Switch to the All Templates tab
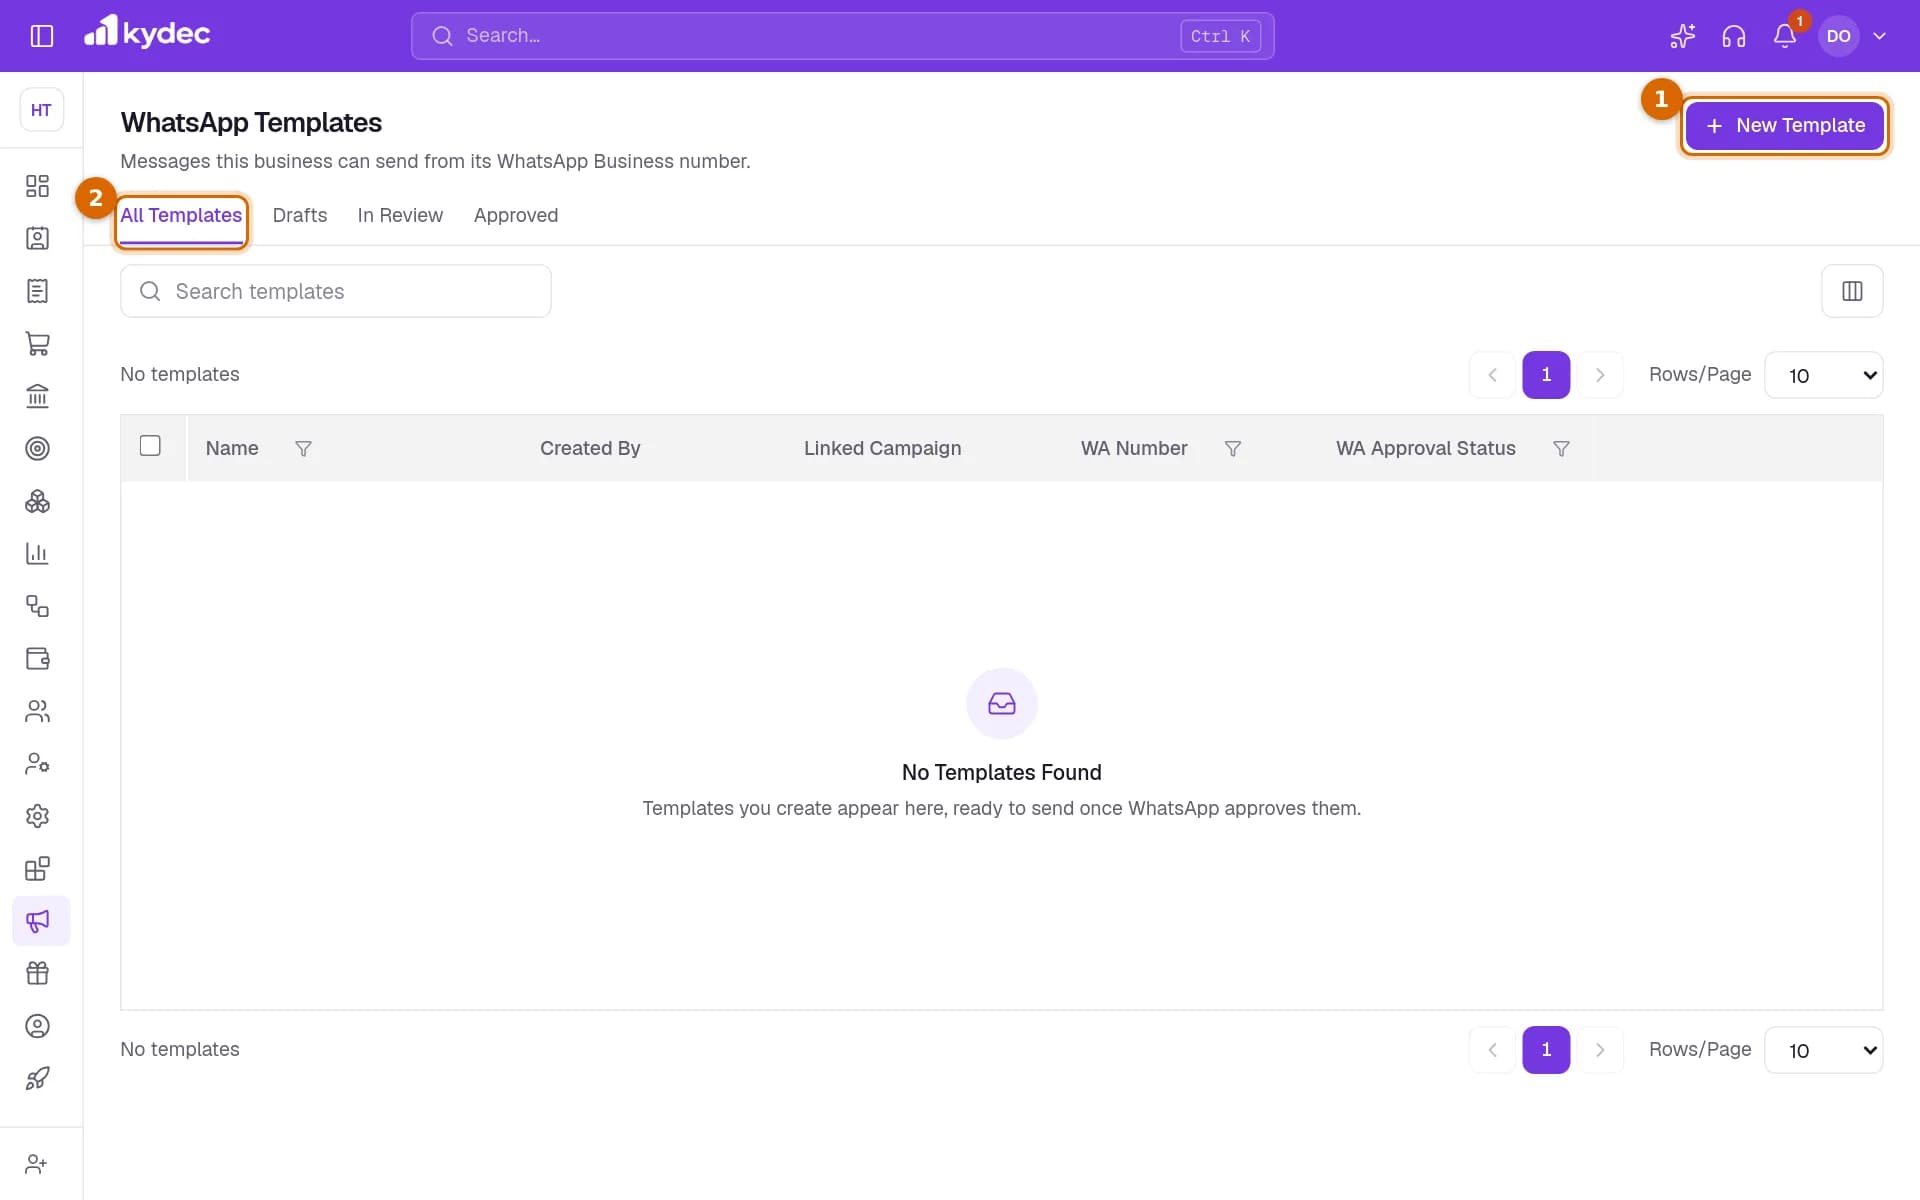This screenshot has width=1920, height=1200. [181, 216]
